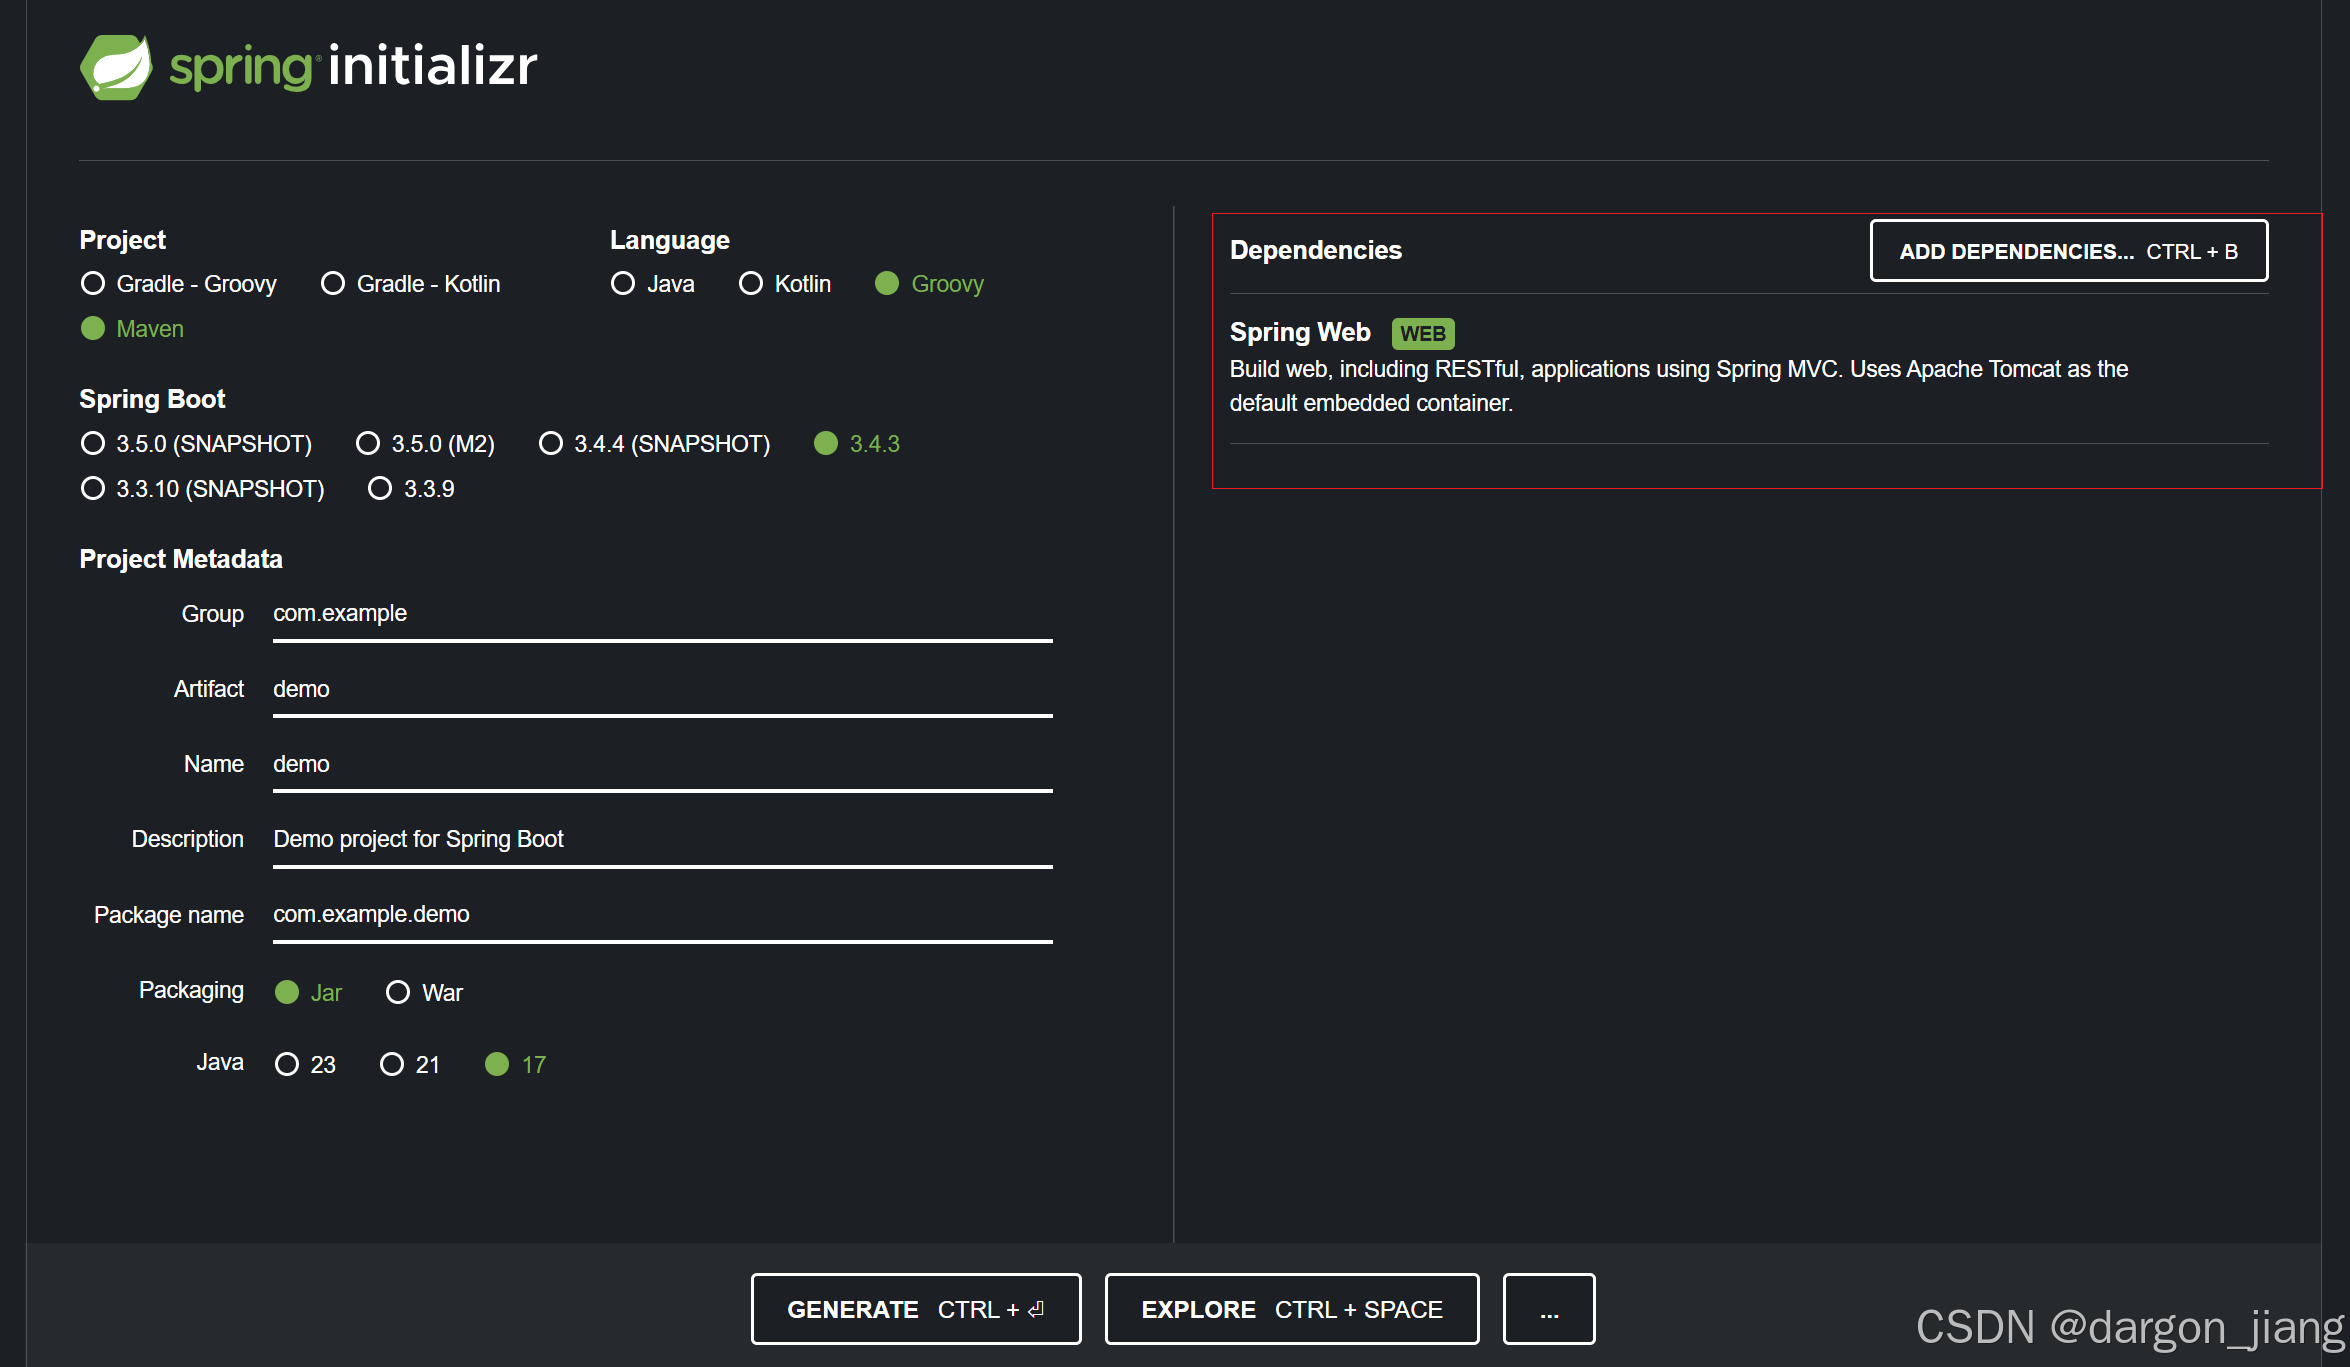
Task: Pick Spring Boot version 3.3.9
Action: (380, 489)
